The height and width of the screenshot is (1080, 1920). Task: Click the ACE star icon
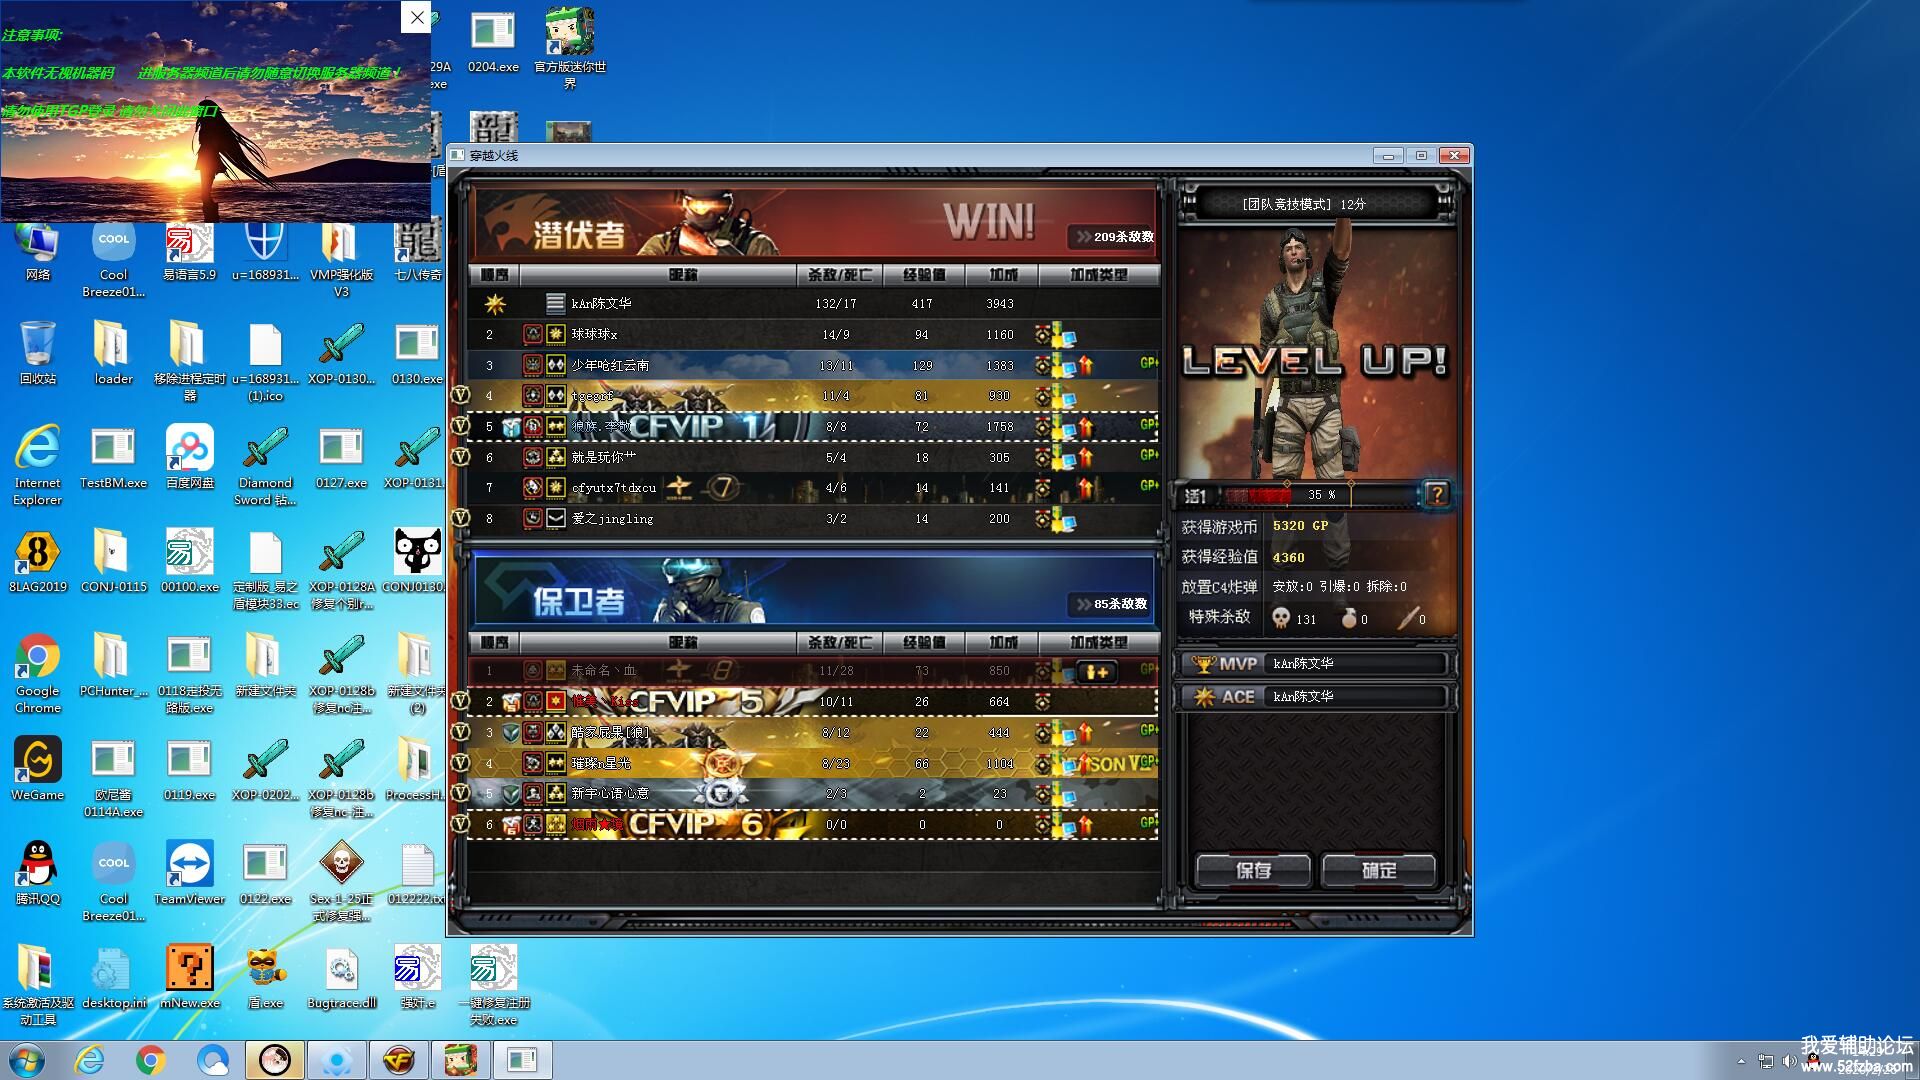(1203, 697)
